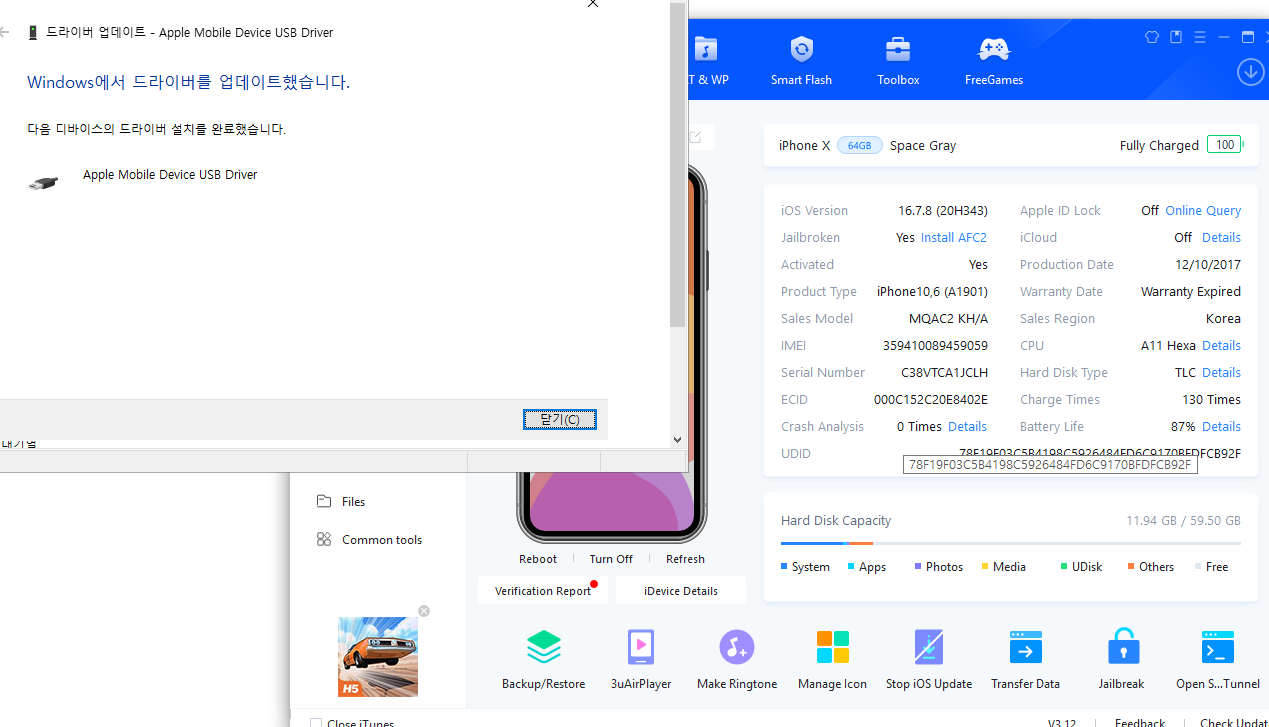Open the Verification Report
This screenshot has width=1269, height=727.
[x=543, y=591]
